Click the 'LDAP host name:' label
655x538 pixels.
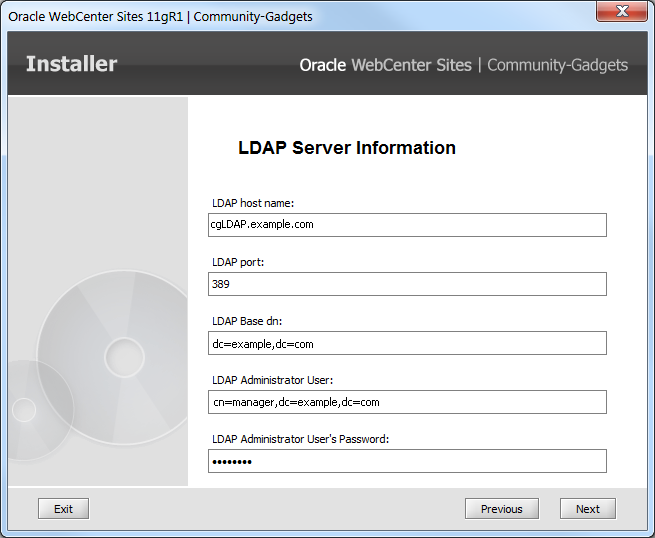[x=253, y=203]
